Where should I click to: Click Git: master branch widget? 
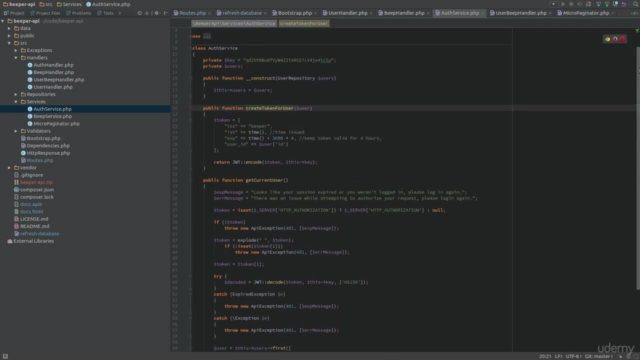tap(599, 356)
